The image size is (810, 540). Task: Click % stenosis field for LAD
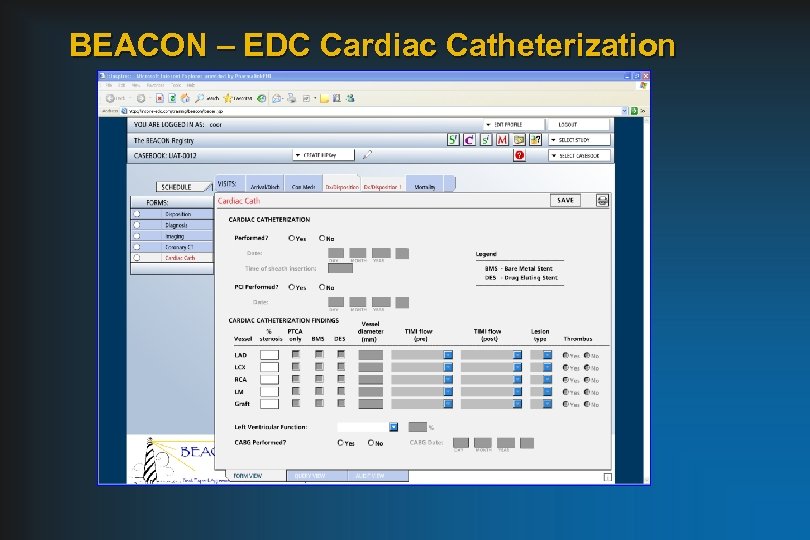point(269,355)
